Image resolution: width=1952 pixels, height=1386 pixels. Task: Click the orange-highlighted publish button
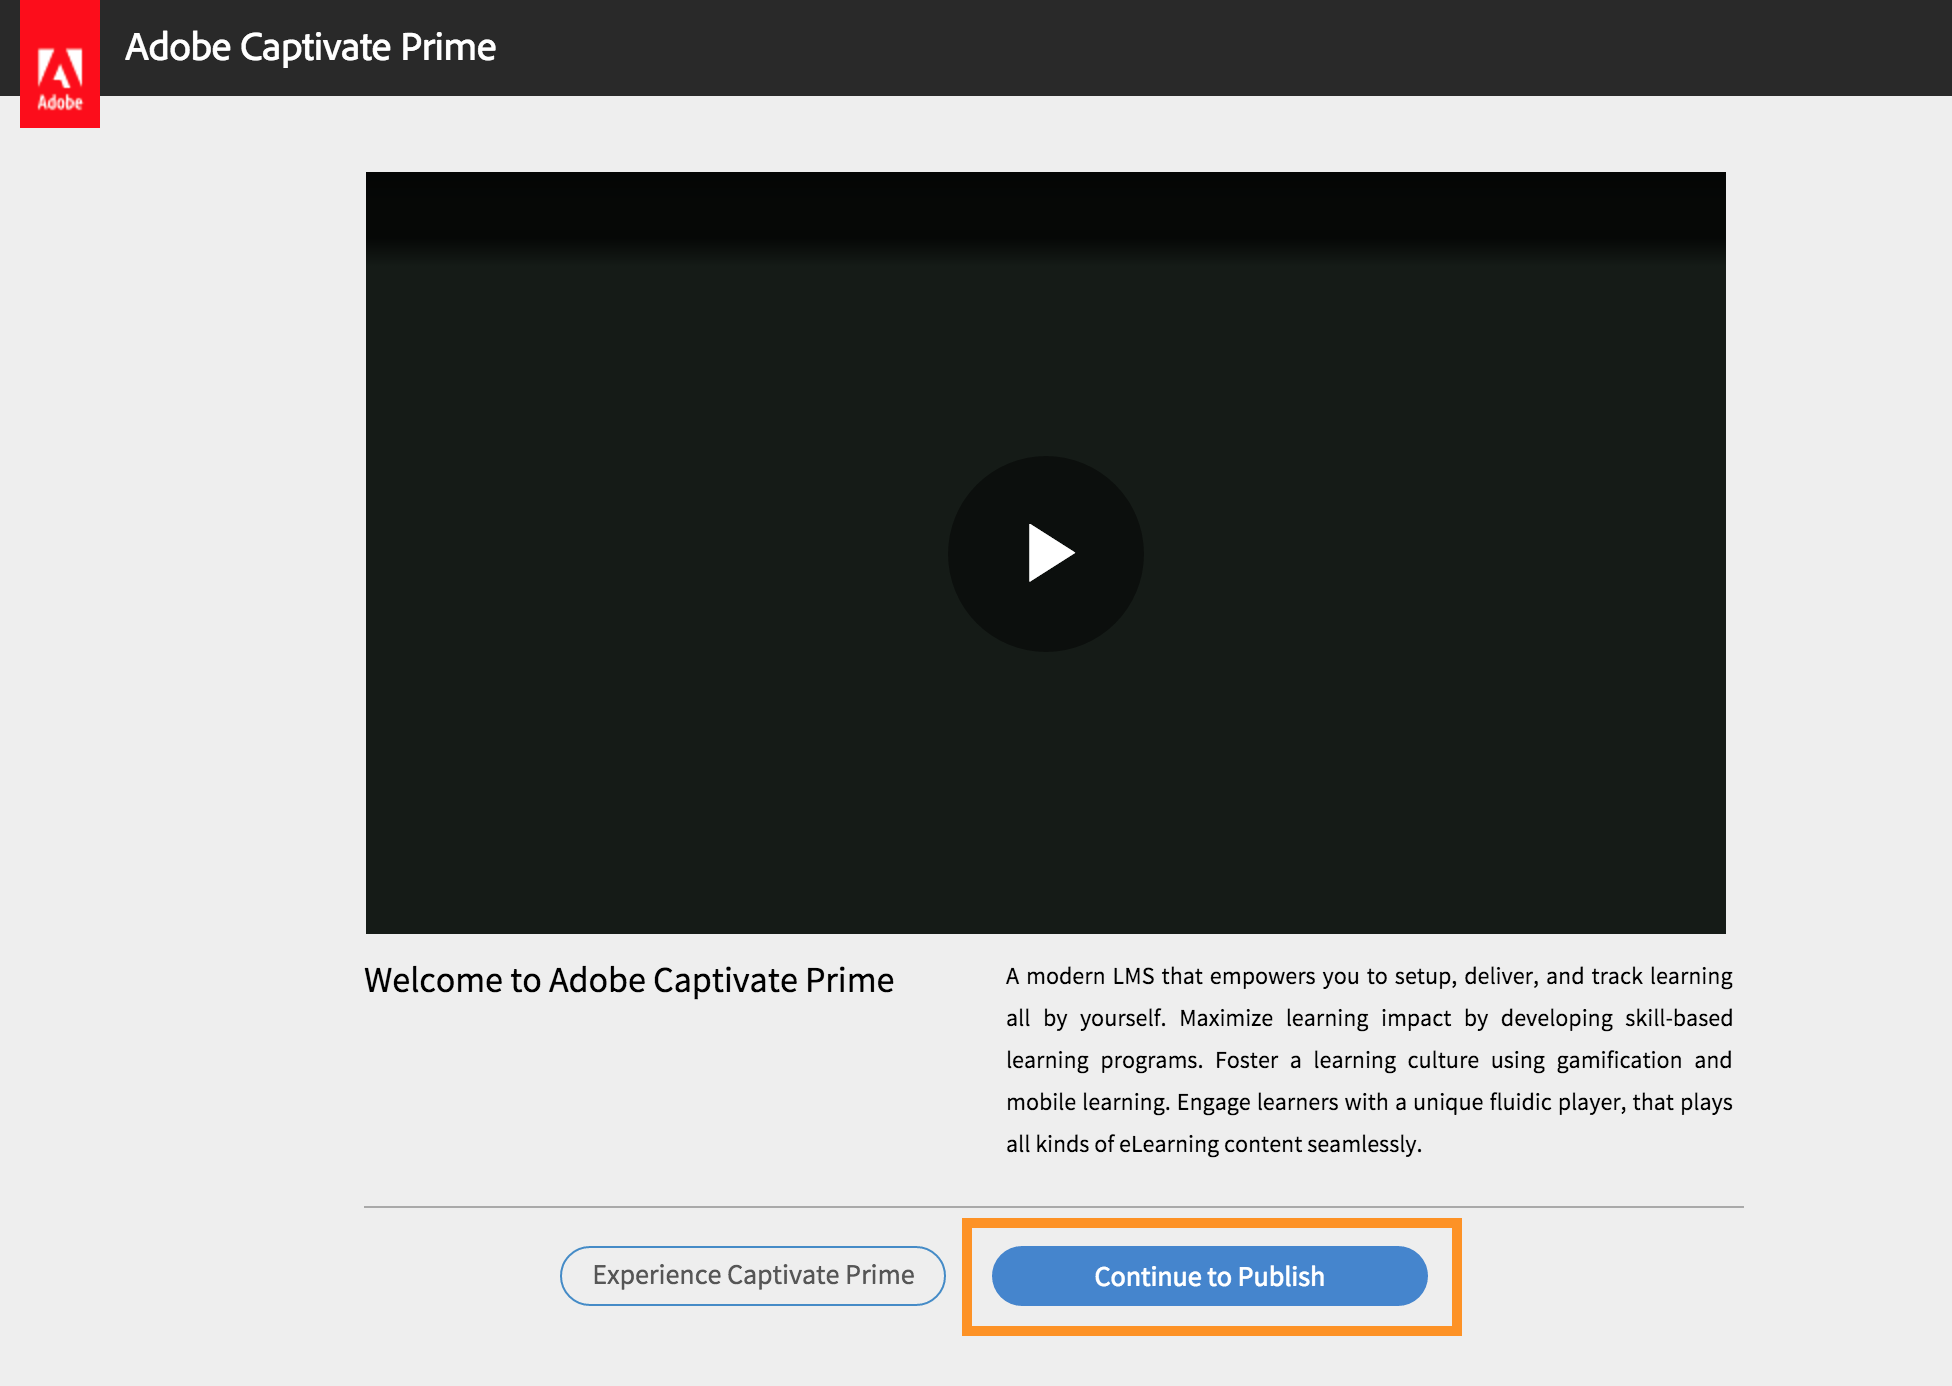pos(1209,1276)
